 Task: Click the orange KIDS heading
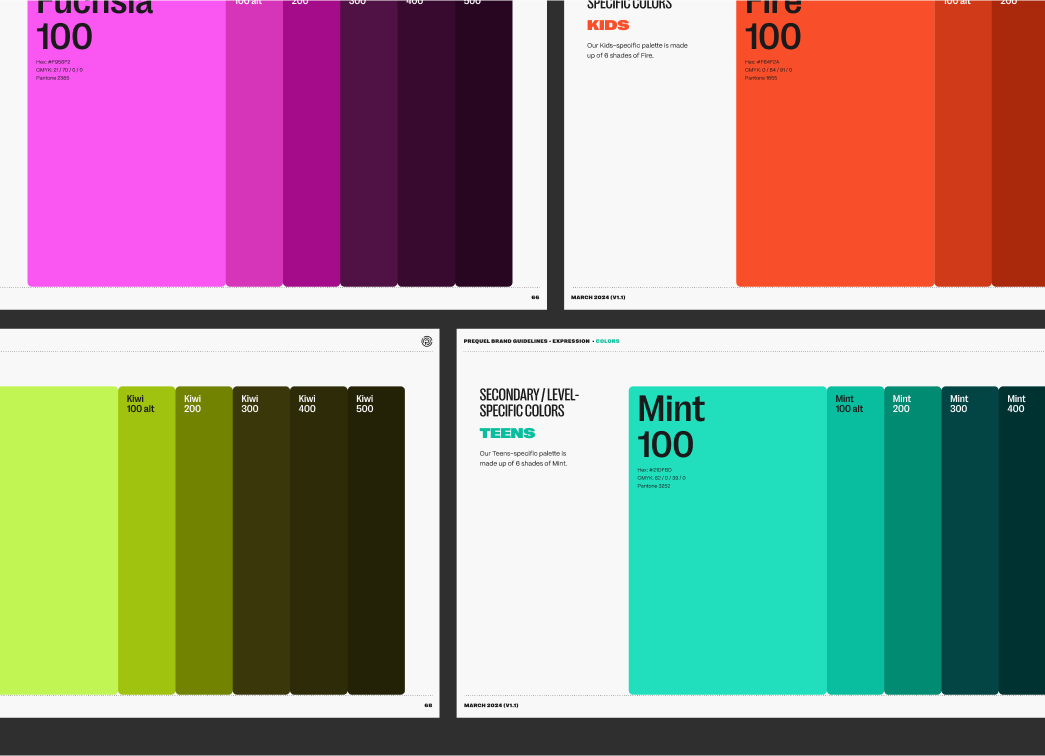point(608,25)
